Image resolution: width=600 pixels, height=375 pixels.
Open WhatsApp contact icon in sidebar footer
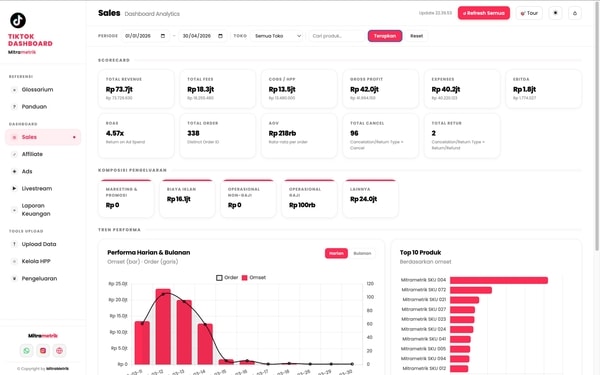pyautogui.click(x=26, y=351)
